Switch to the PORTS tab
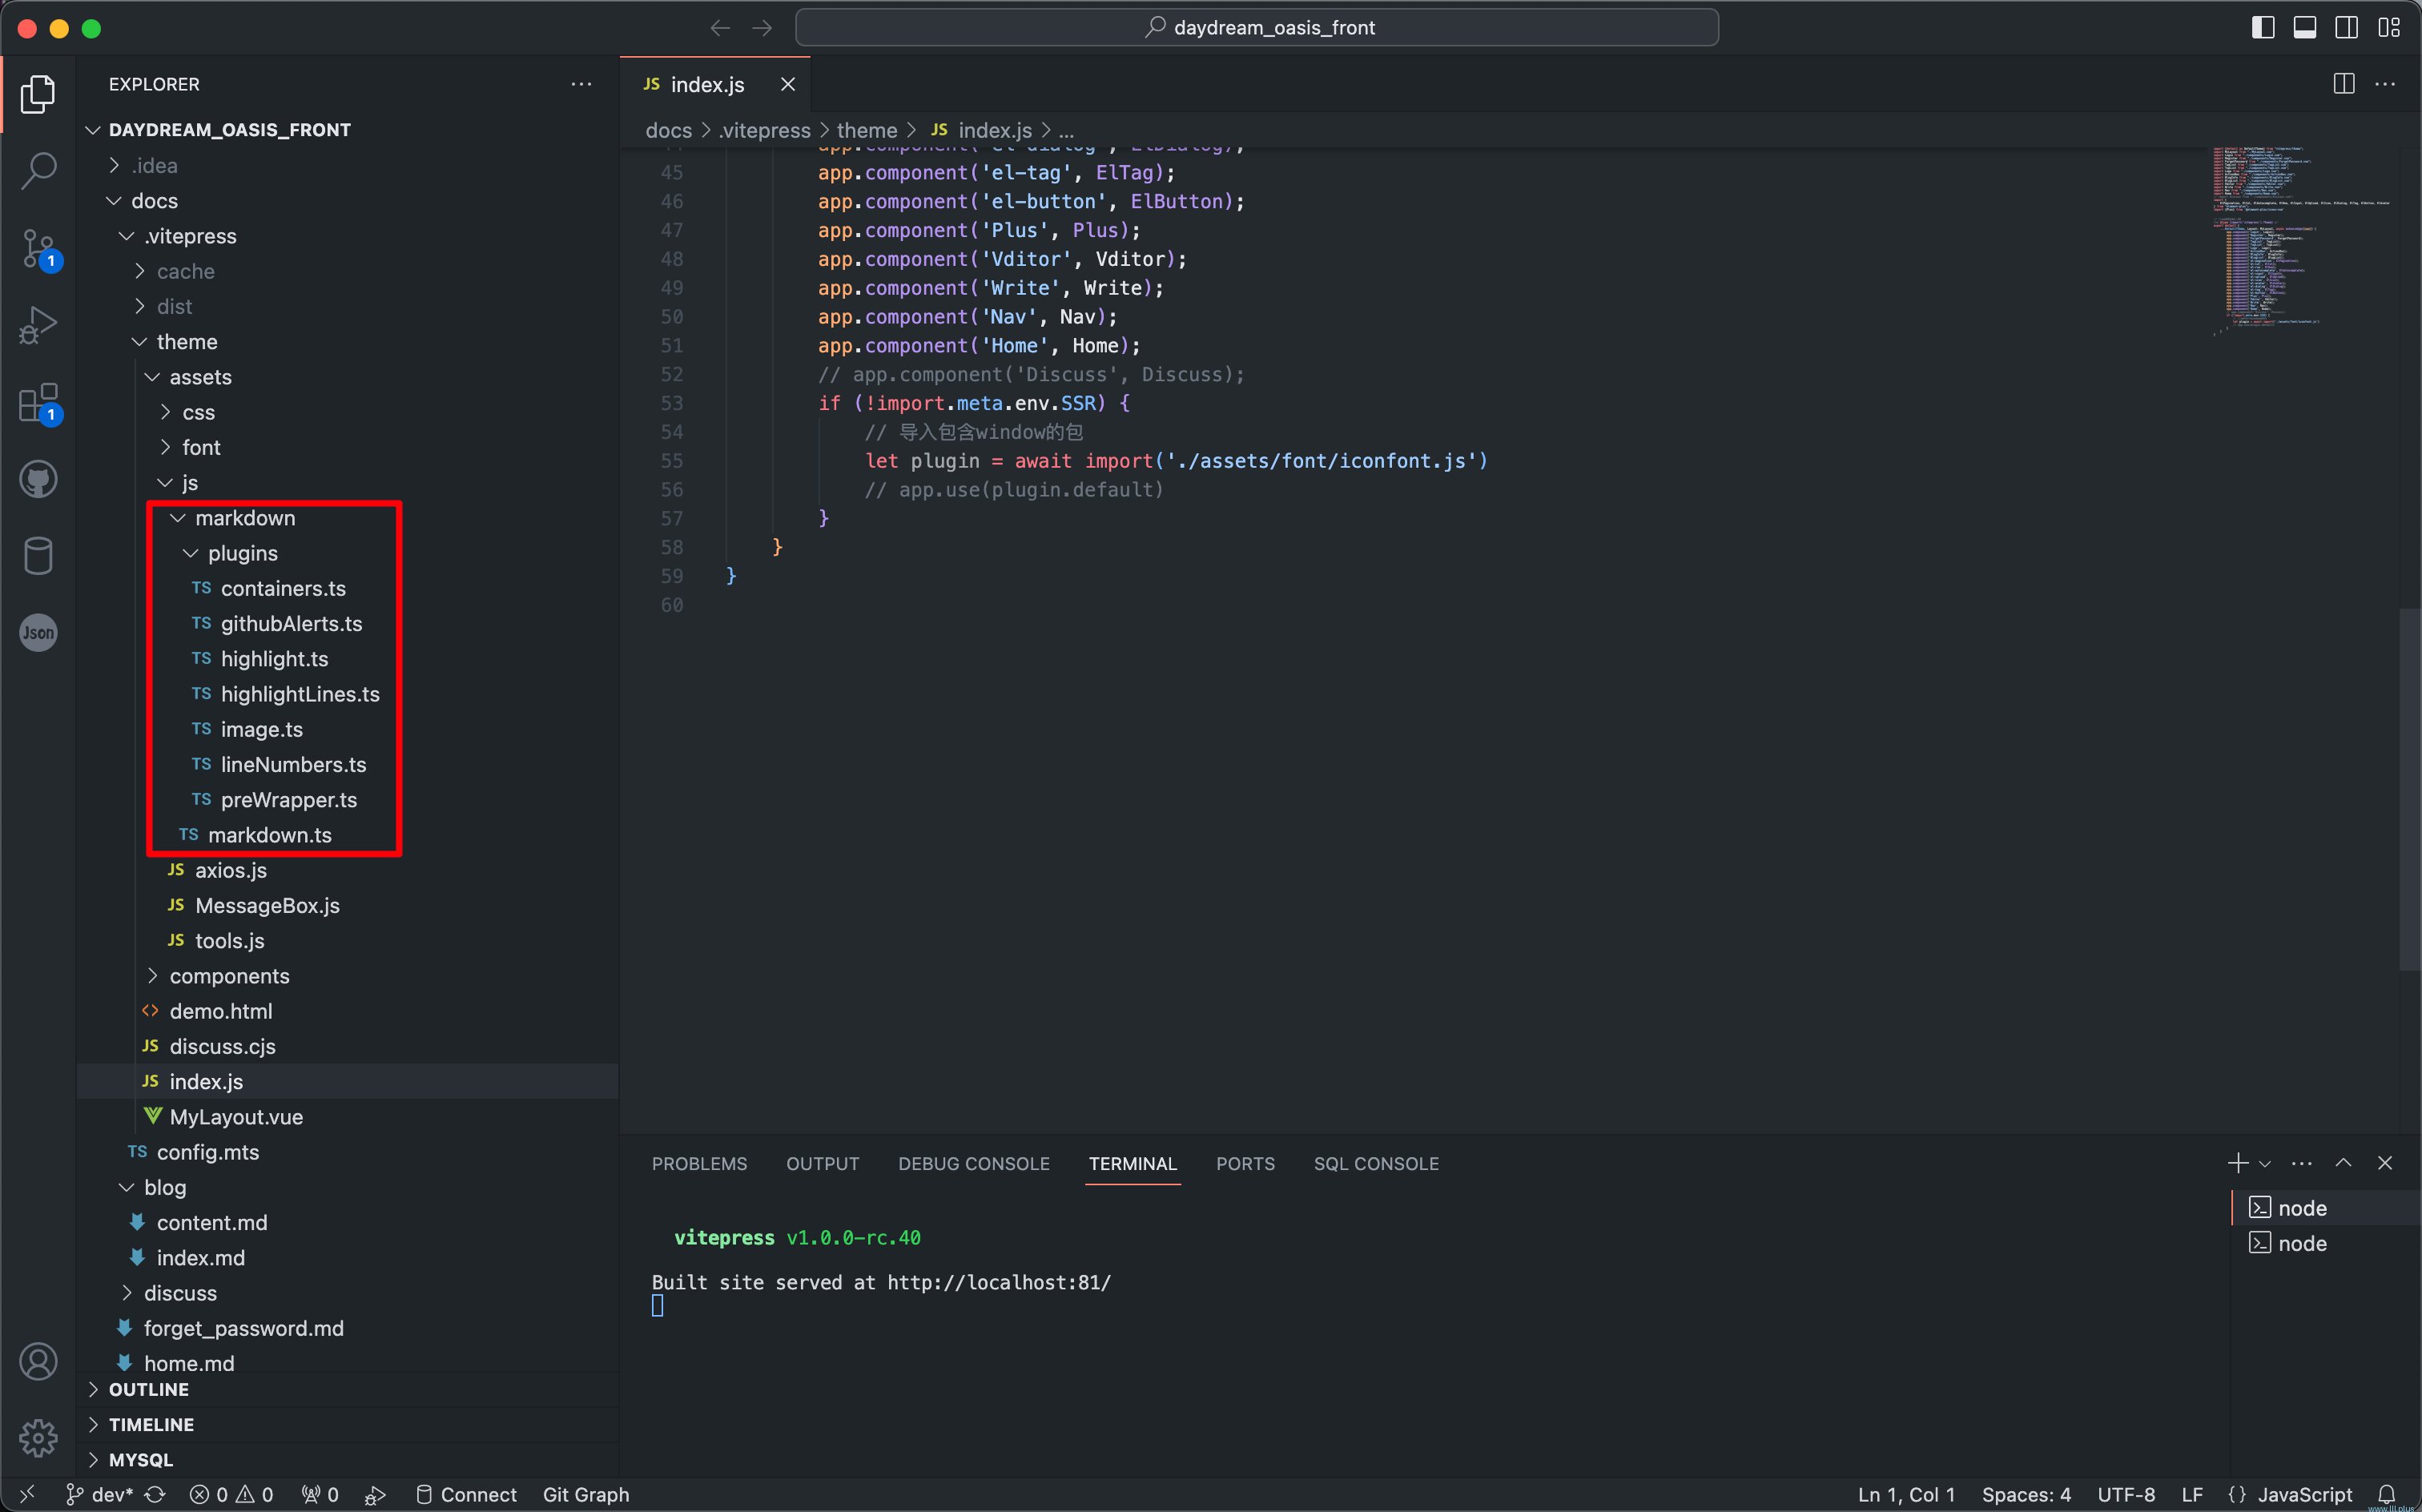2422x1512 pixels. tap(1245, 1163)
